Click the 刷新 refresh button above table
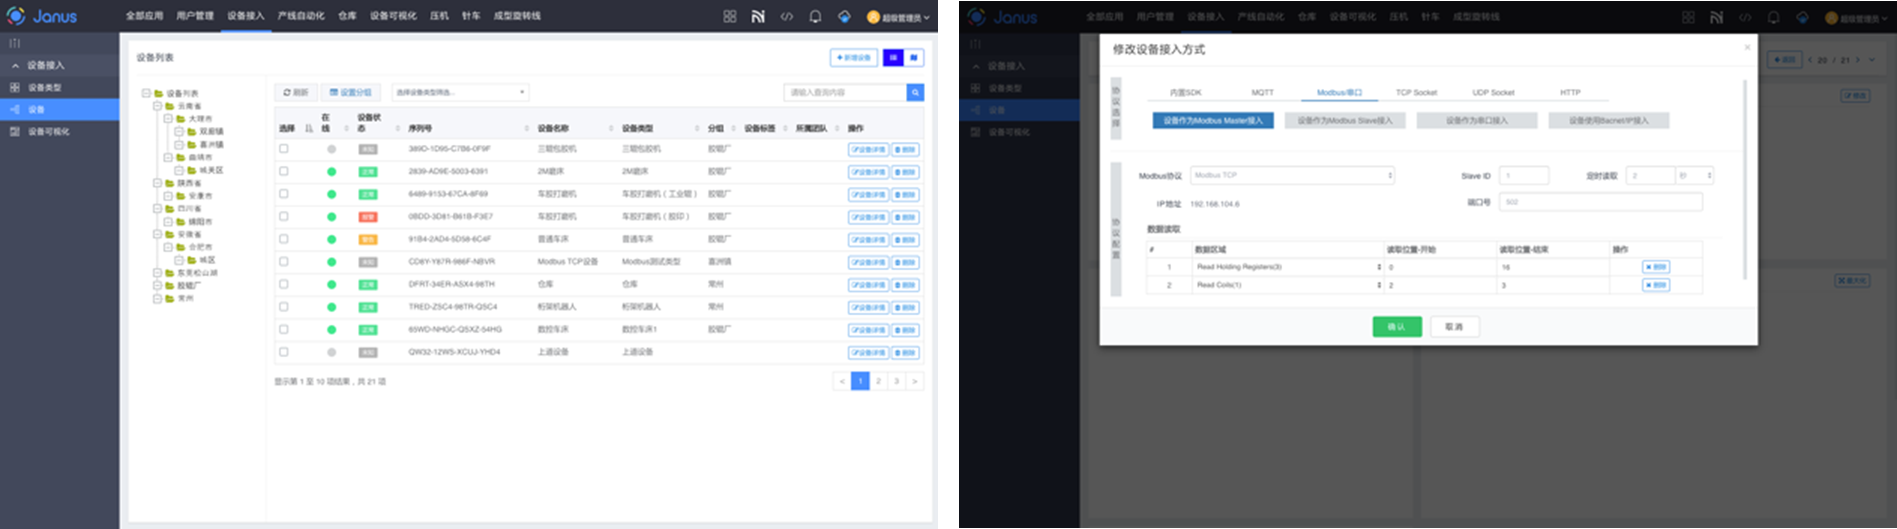The height and width of the screenshot is (529, 1897). (x=296, y=93)
